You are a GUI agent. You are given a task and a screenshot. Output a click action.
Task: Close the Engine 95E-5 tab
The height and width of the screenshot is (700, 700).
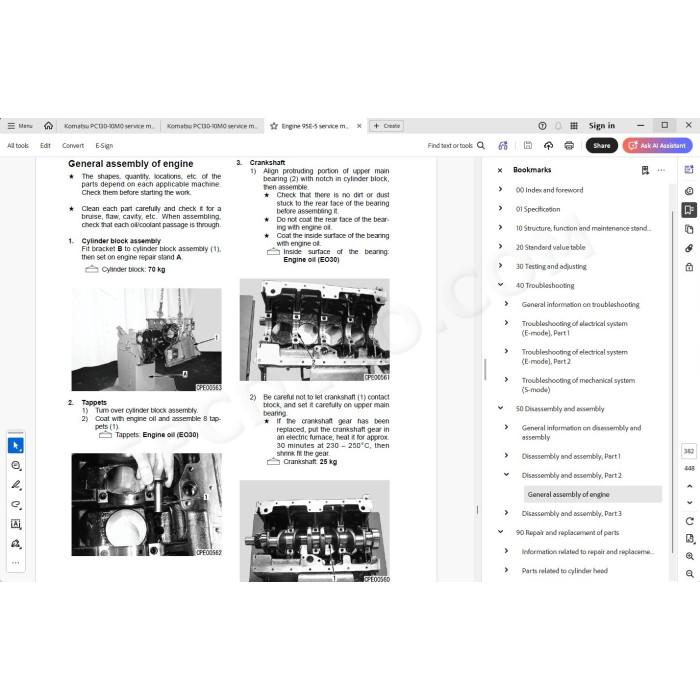(x=359, y=126)
